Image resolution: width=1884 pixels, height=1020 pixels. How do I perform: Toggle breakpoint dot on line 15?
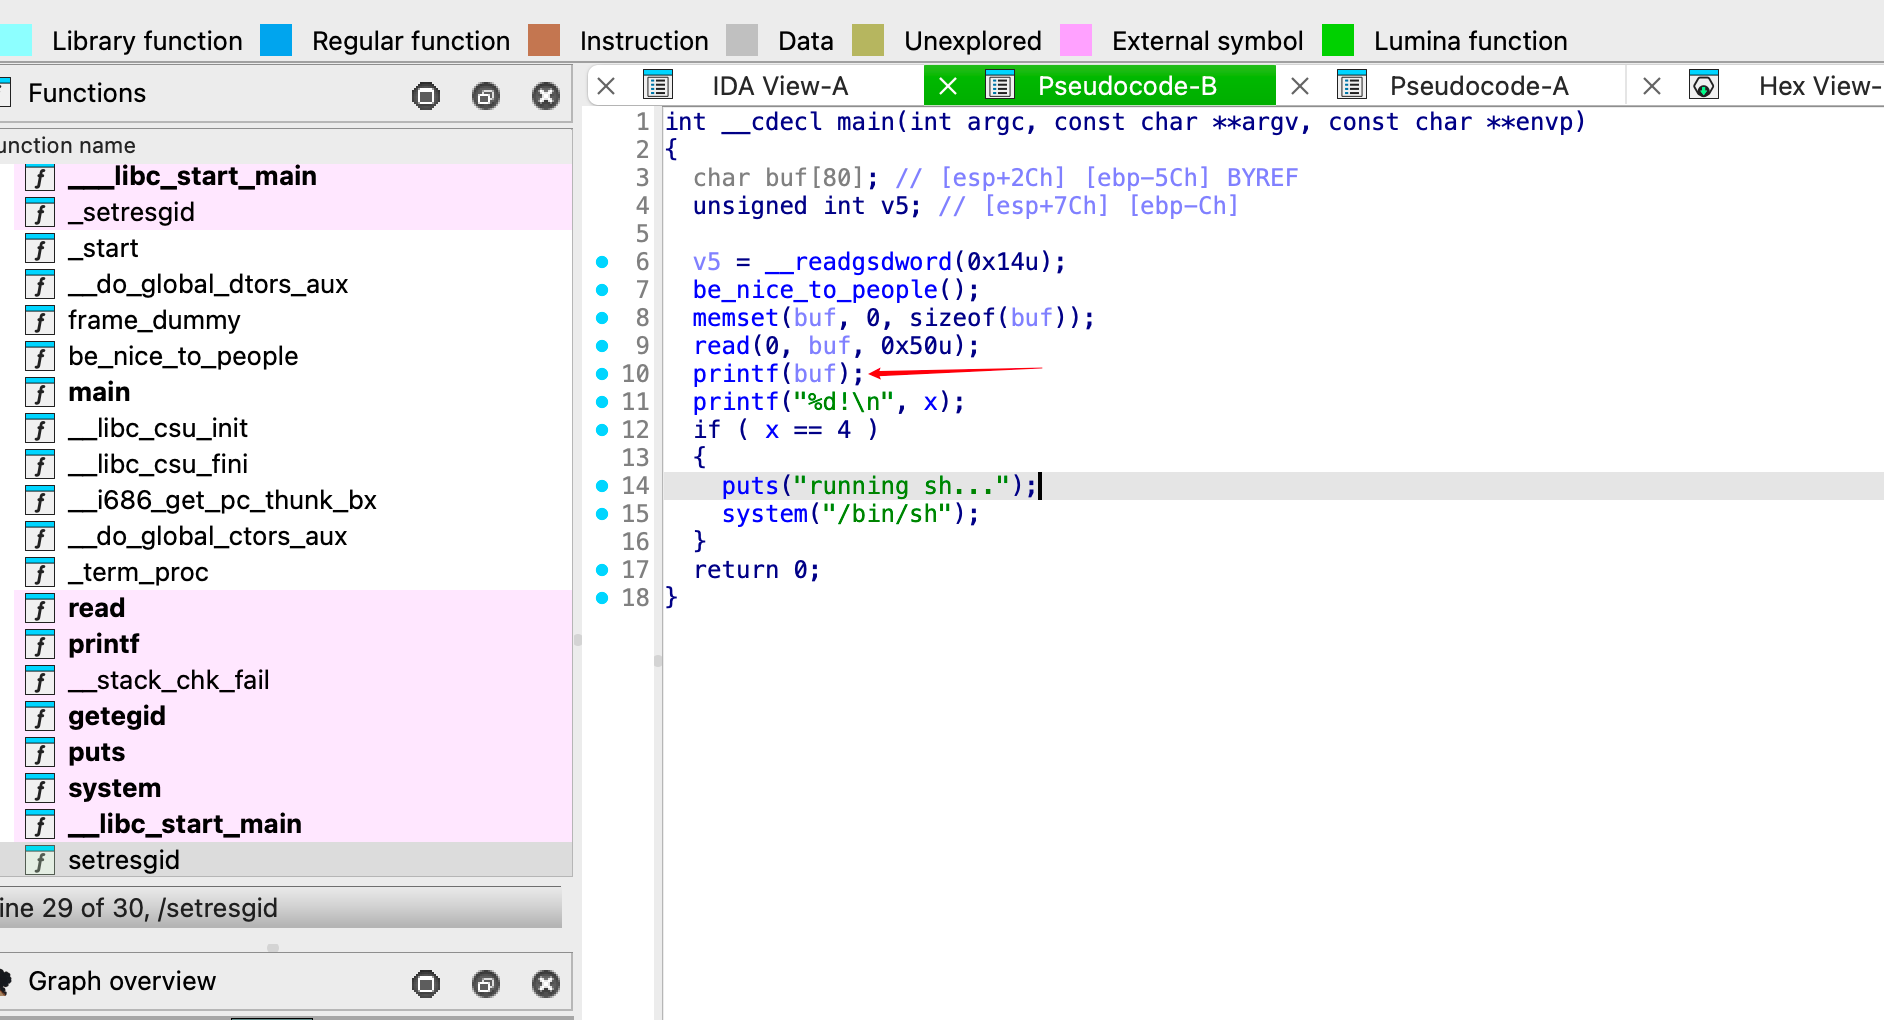(x=602, y=514)
